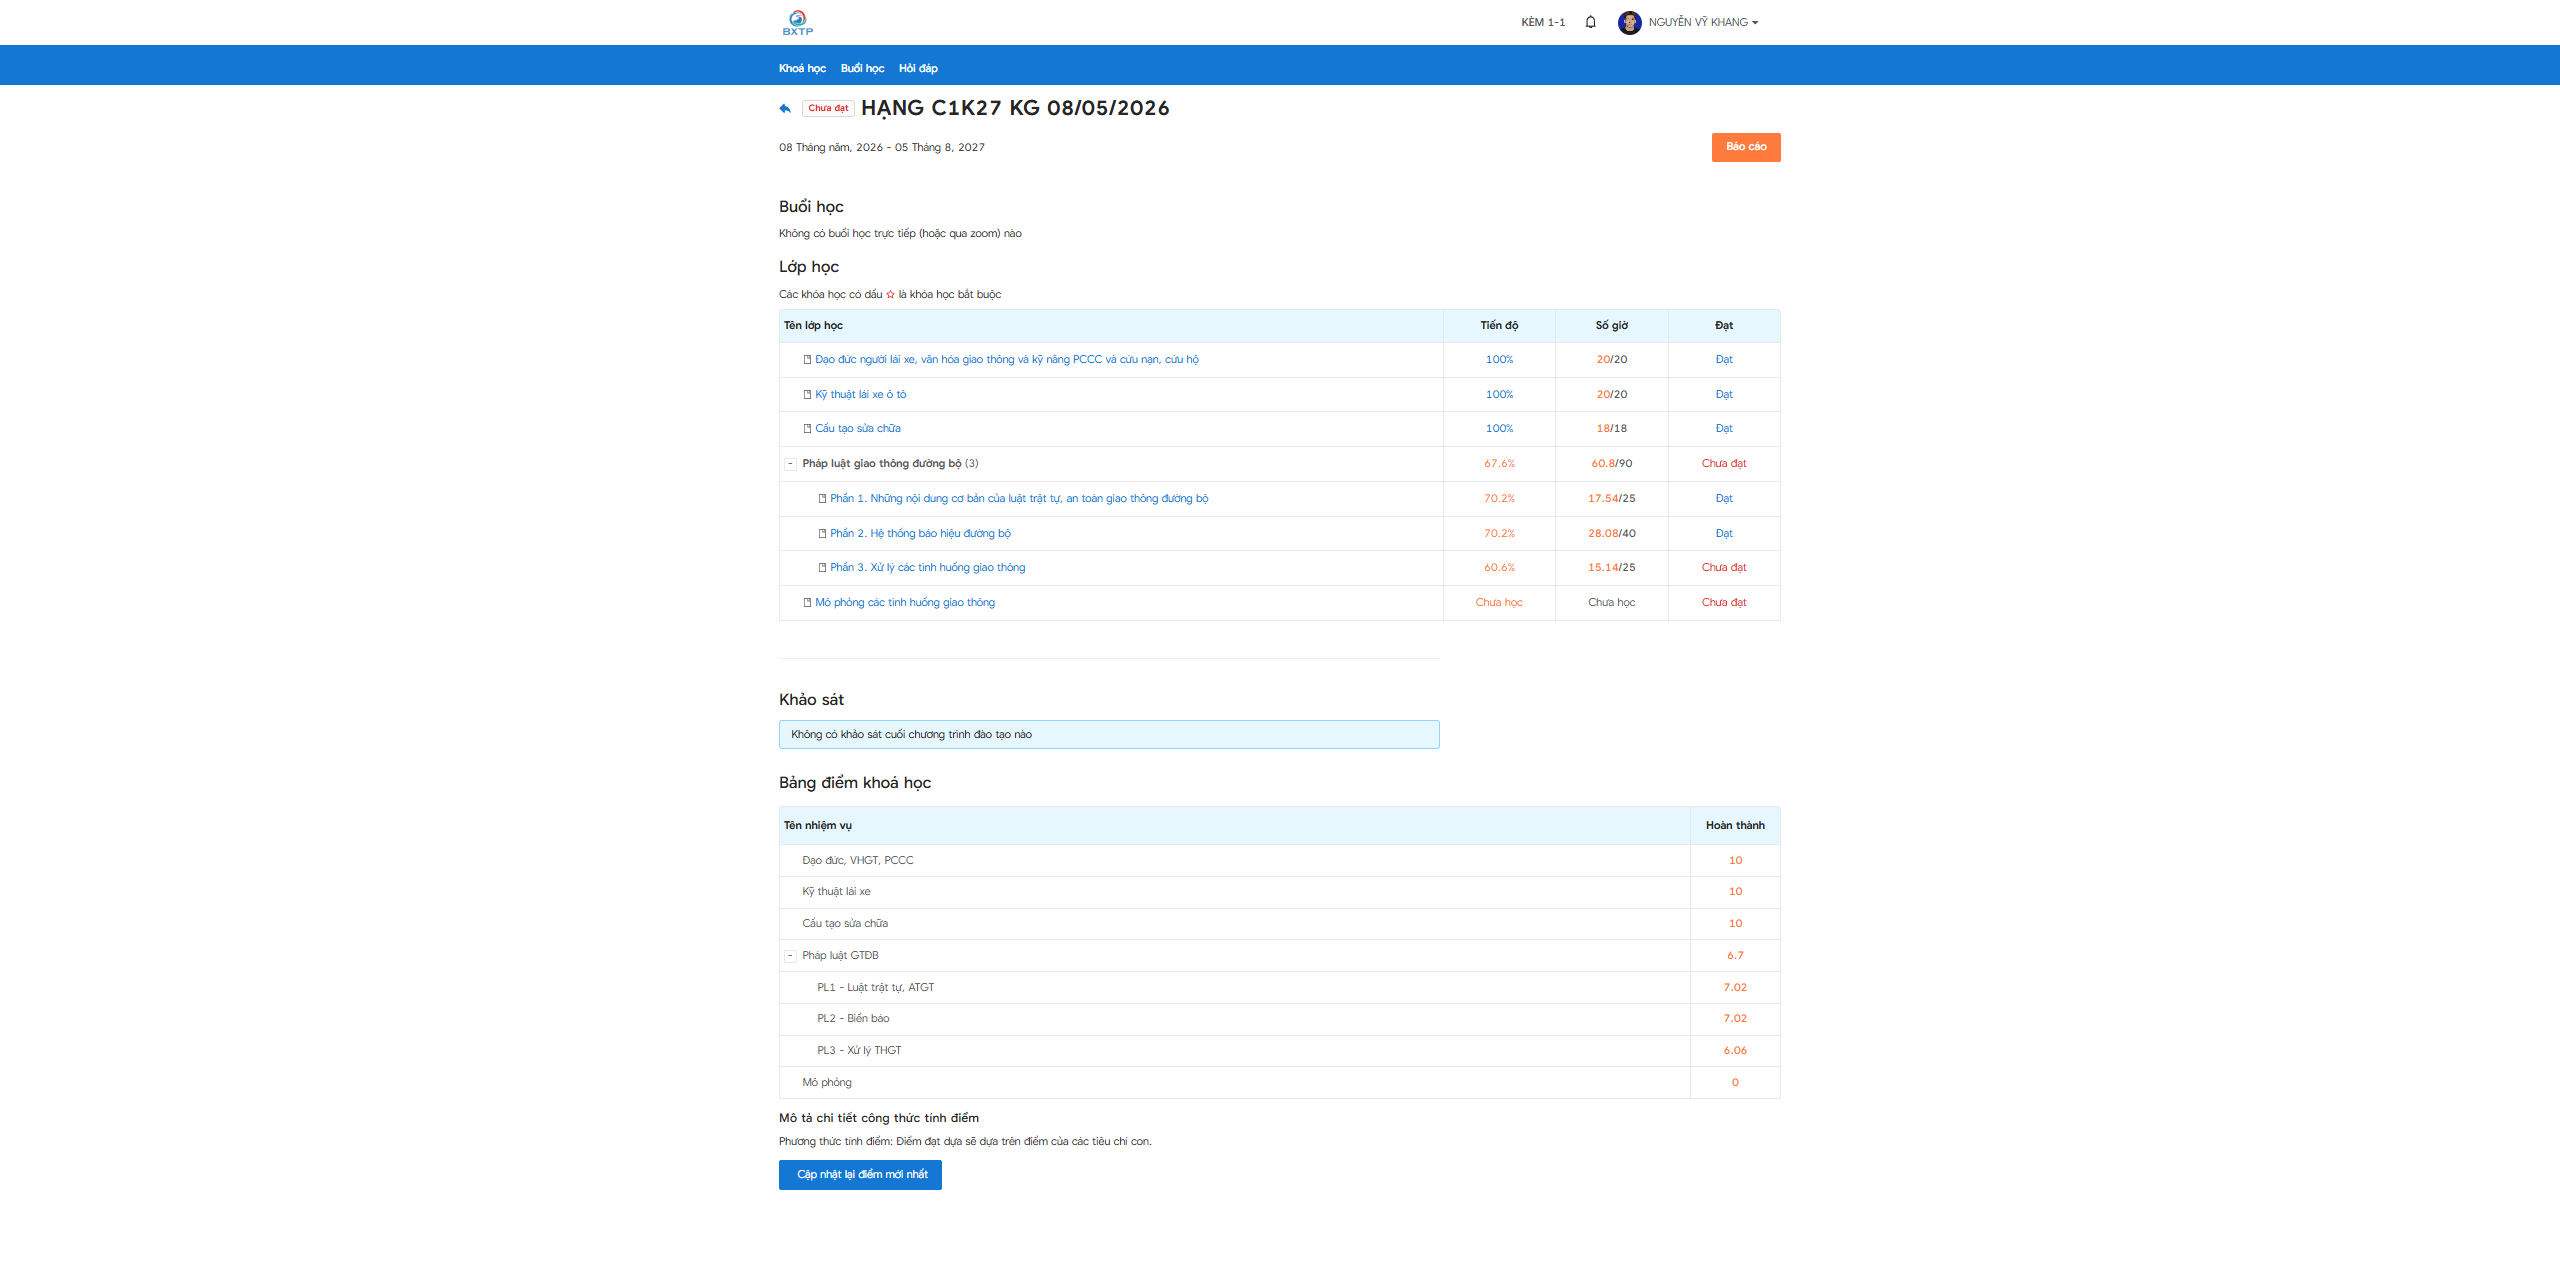Click the Mô phỏng score row
This screenshot has height=1271, width=2560.
point(1279,1082)
